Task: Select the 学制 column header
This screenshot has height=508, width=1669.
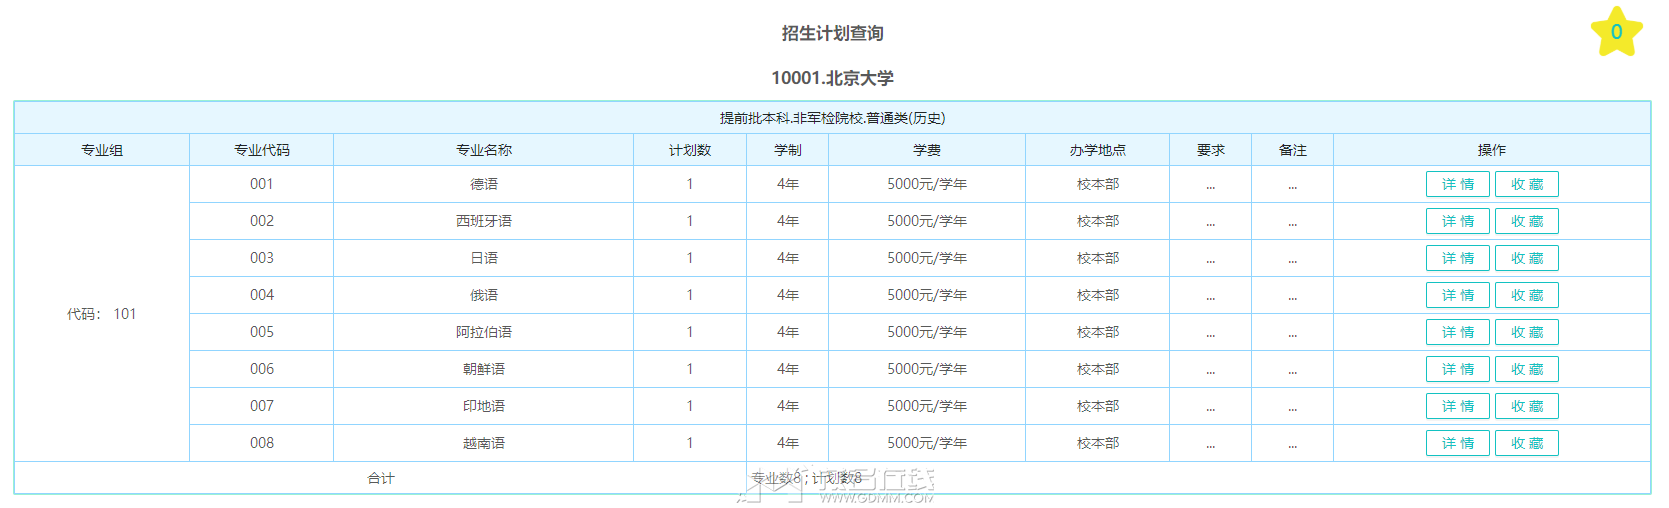Action: click(x=787, y=150)
